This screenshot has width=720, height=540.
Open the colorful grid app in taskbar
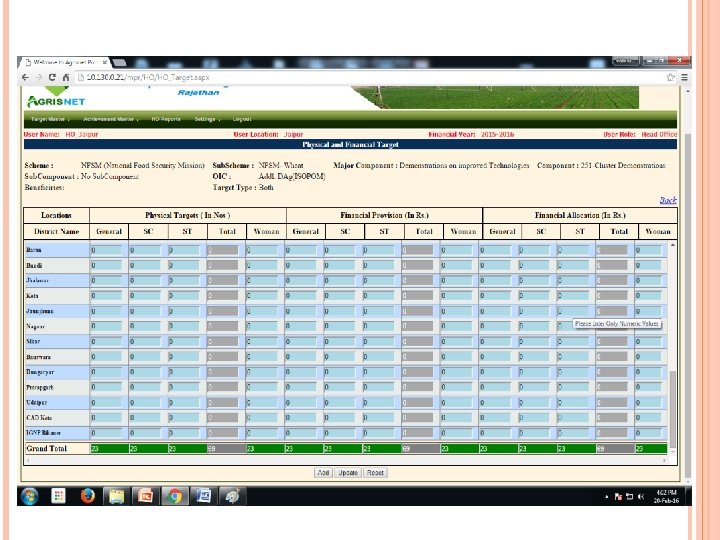click(58, 496)
